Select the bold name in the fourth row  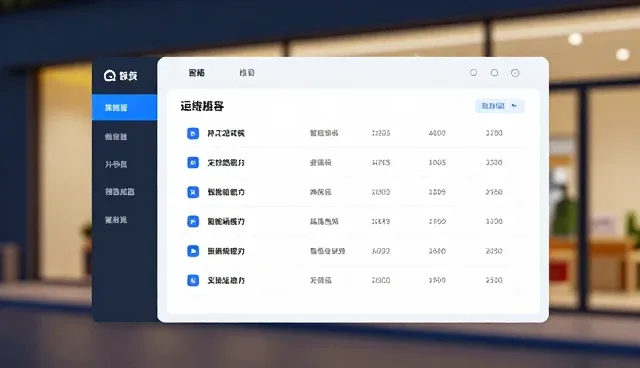[x=226, y=222]
